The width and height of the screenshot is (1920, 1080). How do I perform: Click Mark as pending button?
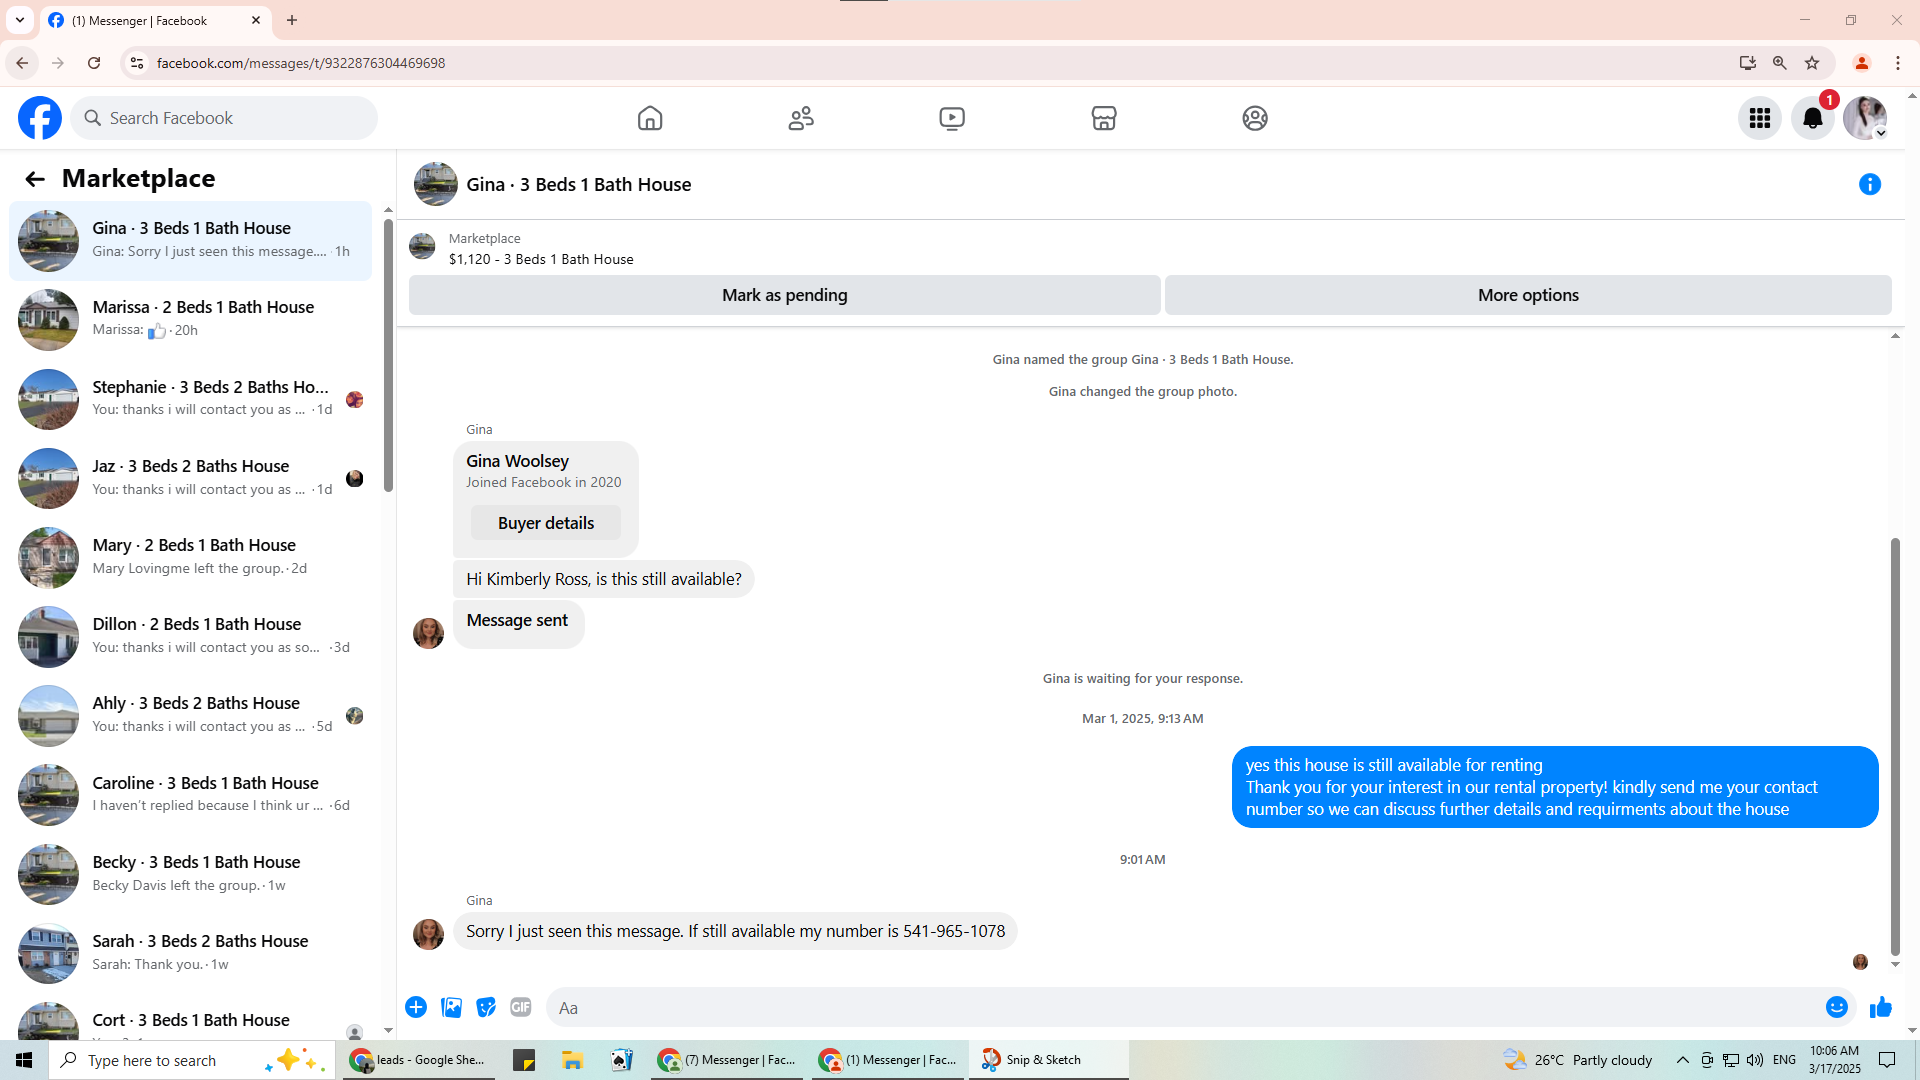tap(785, 295)
